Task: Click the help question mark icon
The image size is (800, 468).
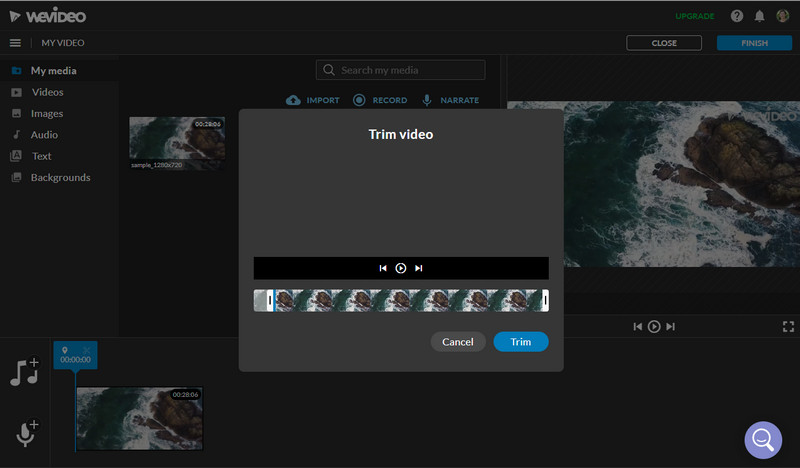Action: [737, 16]
